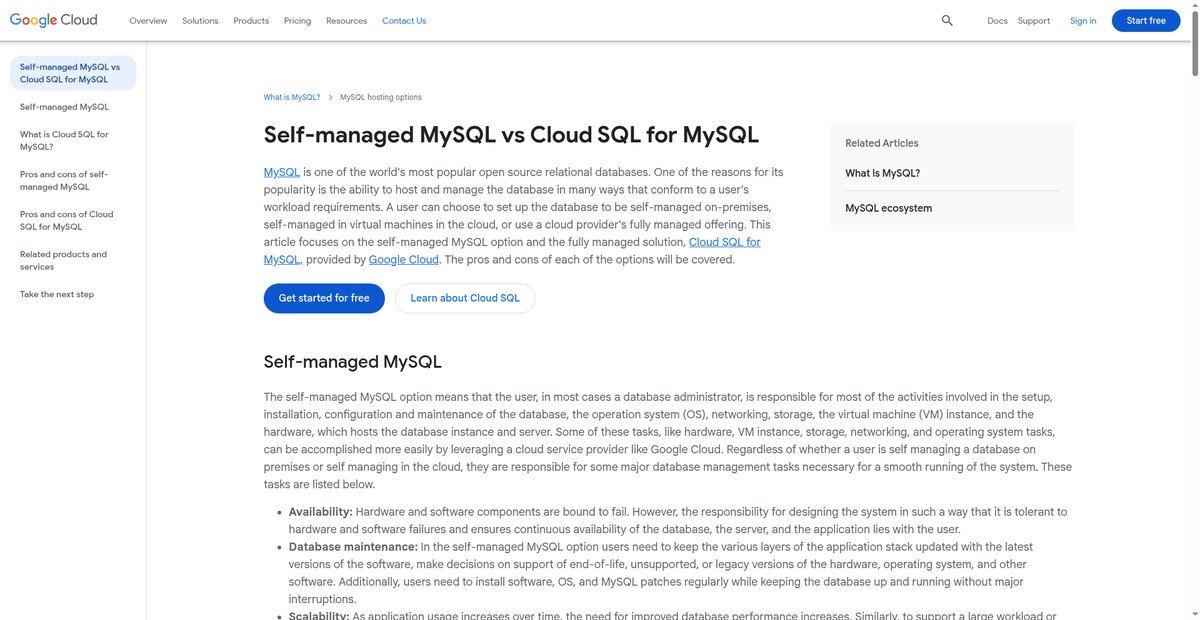Click 'What is MySQL?' breadcrumb link
This screenshot has width=1200, height=620.
(x=292, y=97)
